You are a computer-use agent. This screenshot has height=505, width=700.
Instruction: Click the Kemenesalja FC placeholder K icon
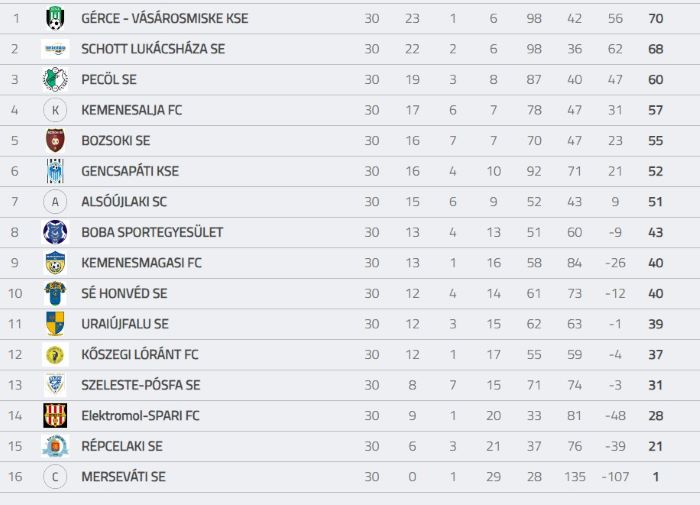(55, 110)
